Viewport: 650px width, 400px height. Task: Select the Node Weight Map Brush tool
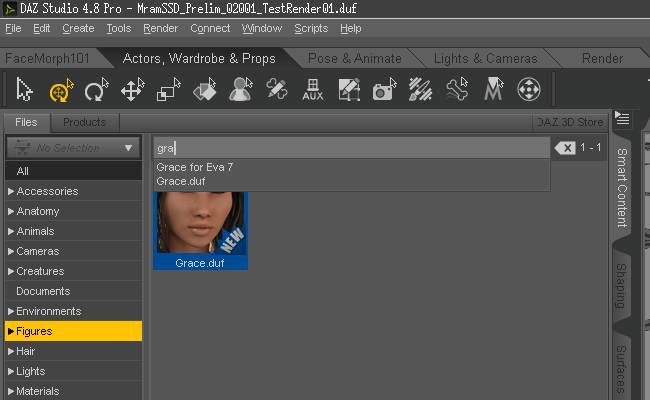tap(420, 89)
